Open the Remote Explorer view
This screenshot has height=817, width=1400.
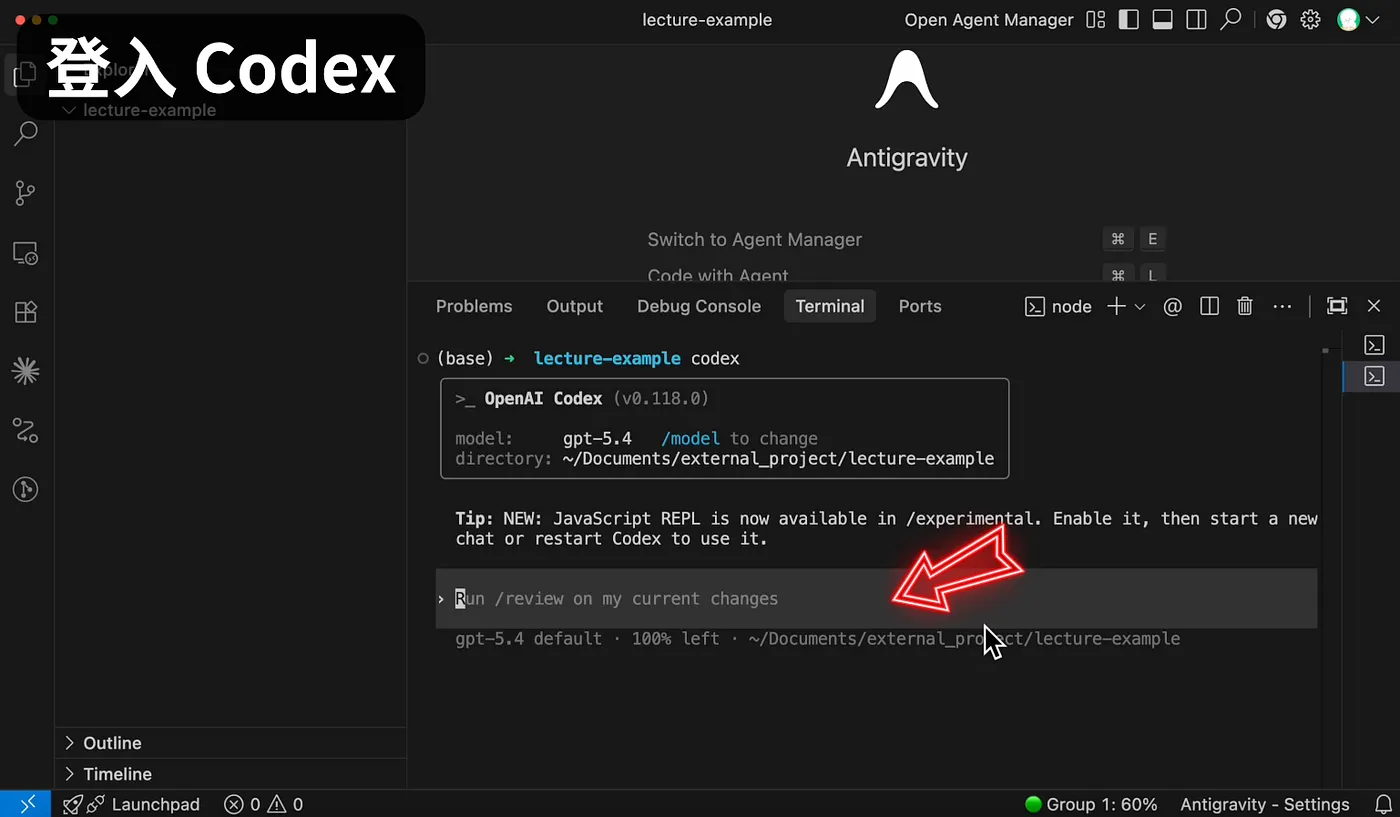[x=26, y=253]
